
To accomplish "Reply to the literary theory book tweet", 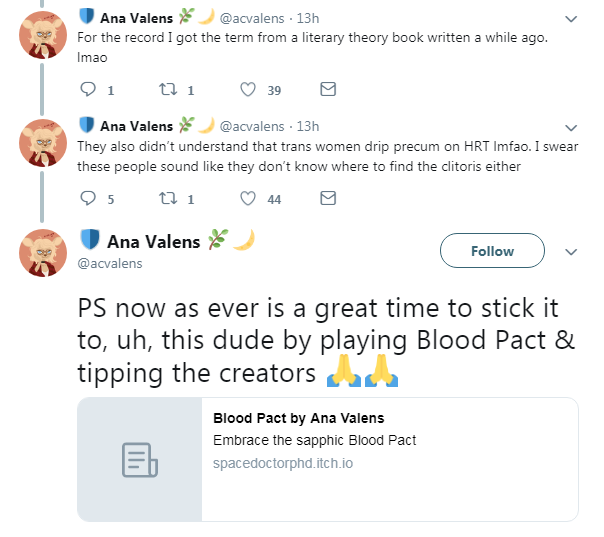I will pos(88,89).
